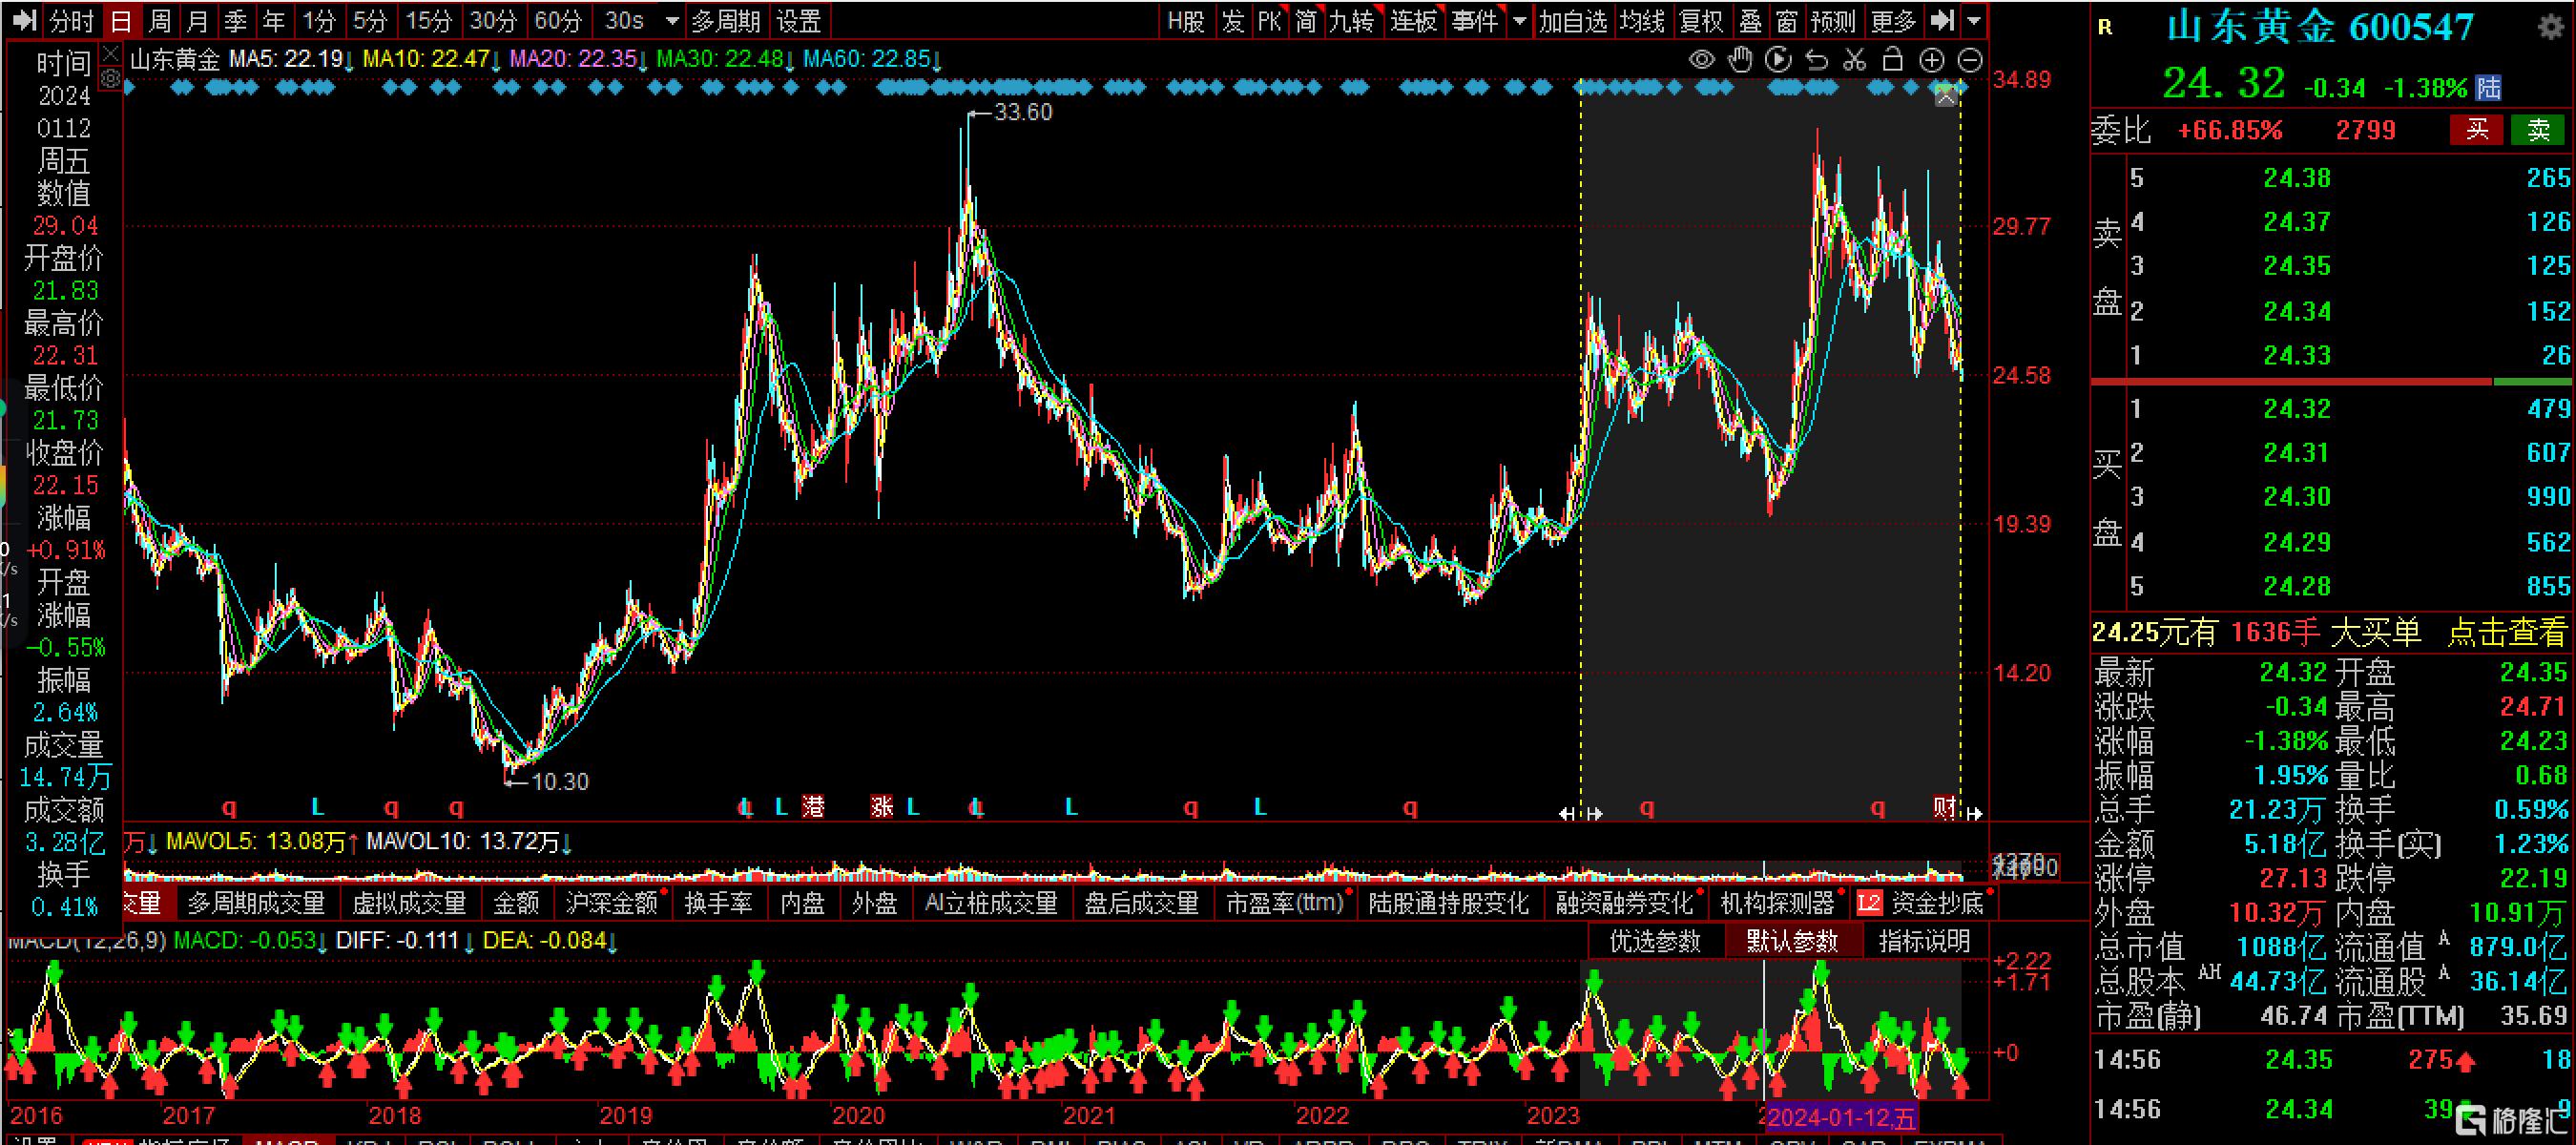
Task: Open 设置 settings in top bar
Action: tap(799, 20)
